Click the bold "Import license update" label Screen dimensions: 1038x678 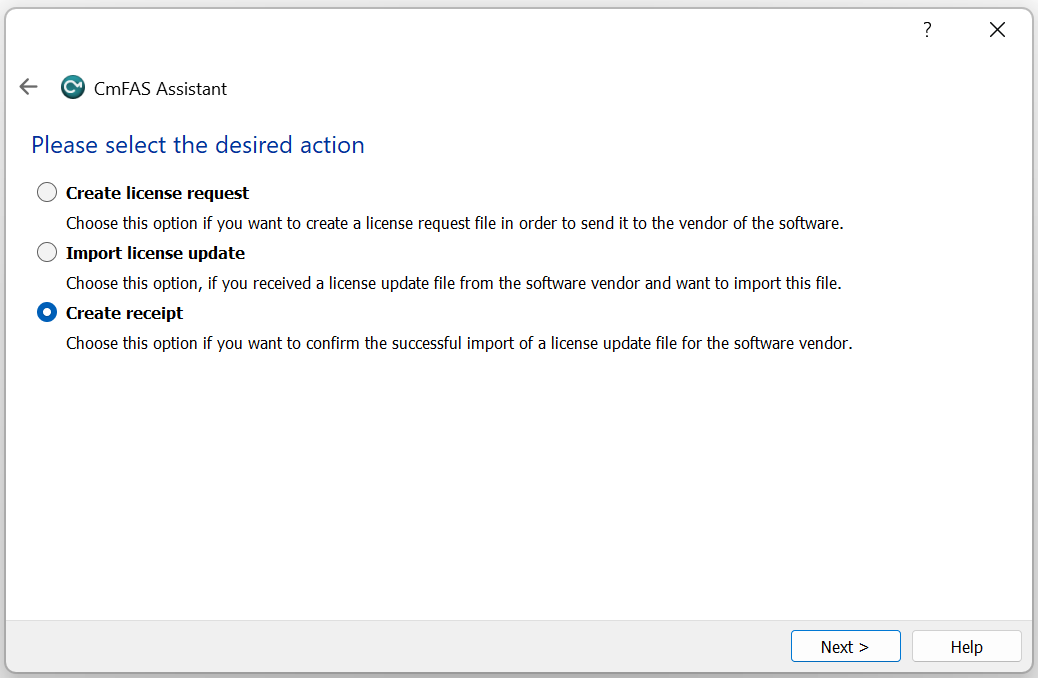point(155,253)
